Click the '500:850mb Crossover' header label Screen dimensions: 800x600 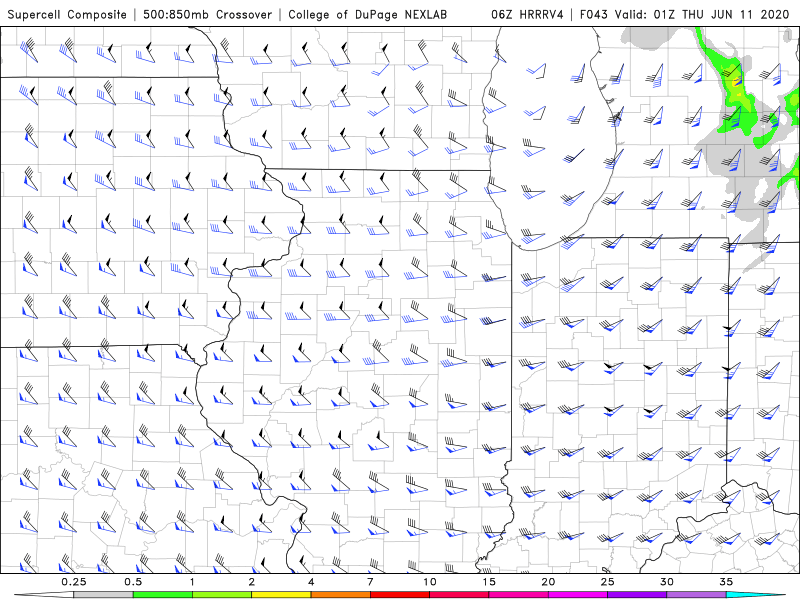[207, 15]
